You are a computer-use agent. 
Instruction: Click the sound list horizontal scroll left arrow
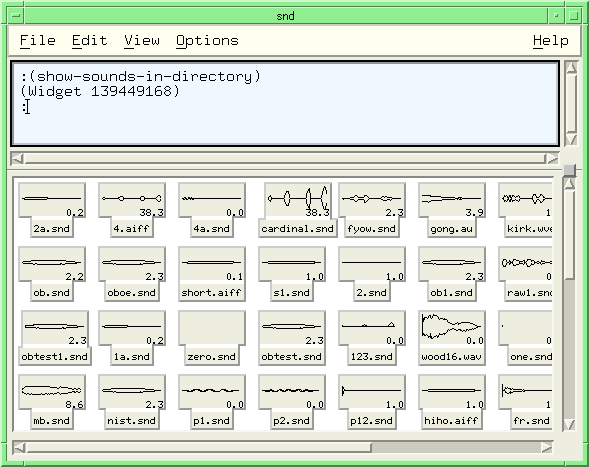(19, 447)
